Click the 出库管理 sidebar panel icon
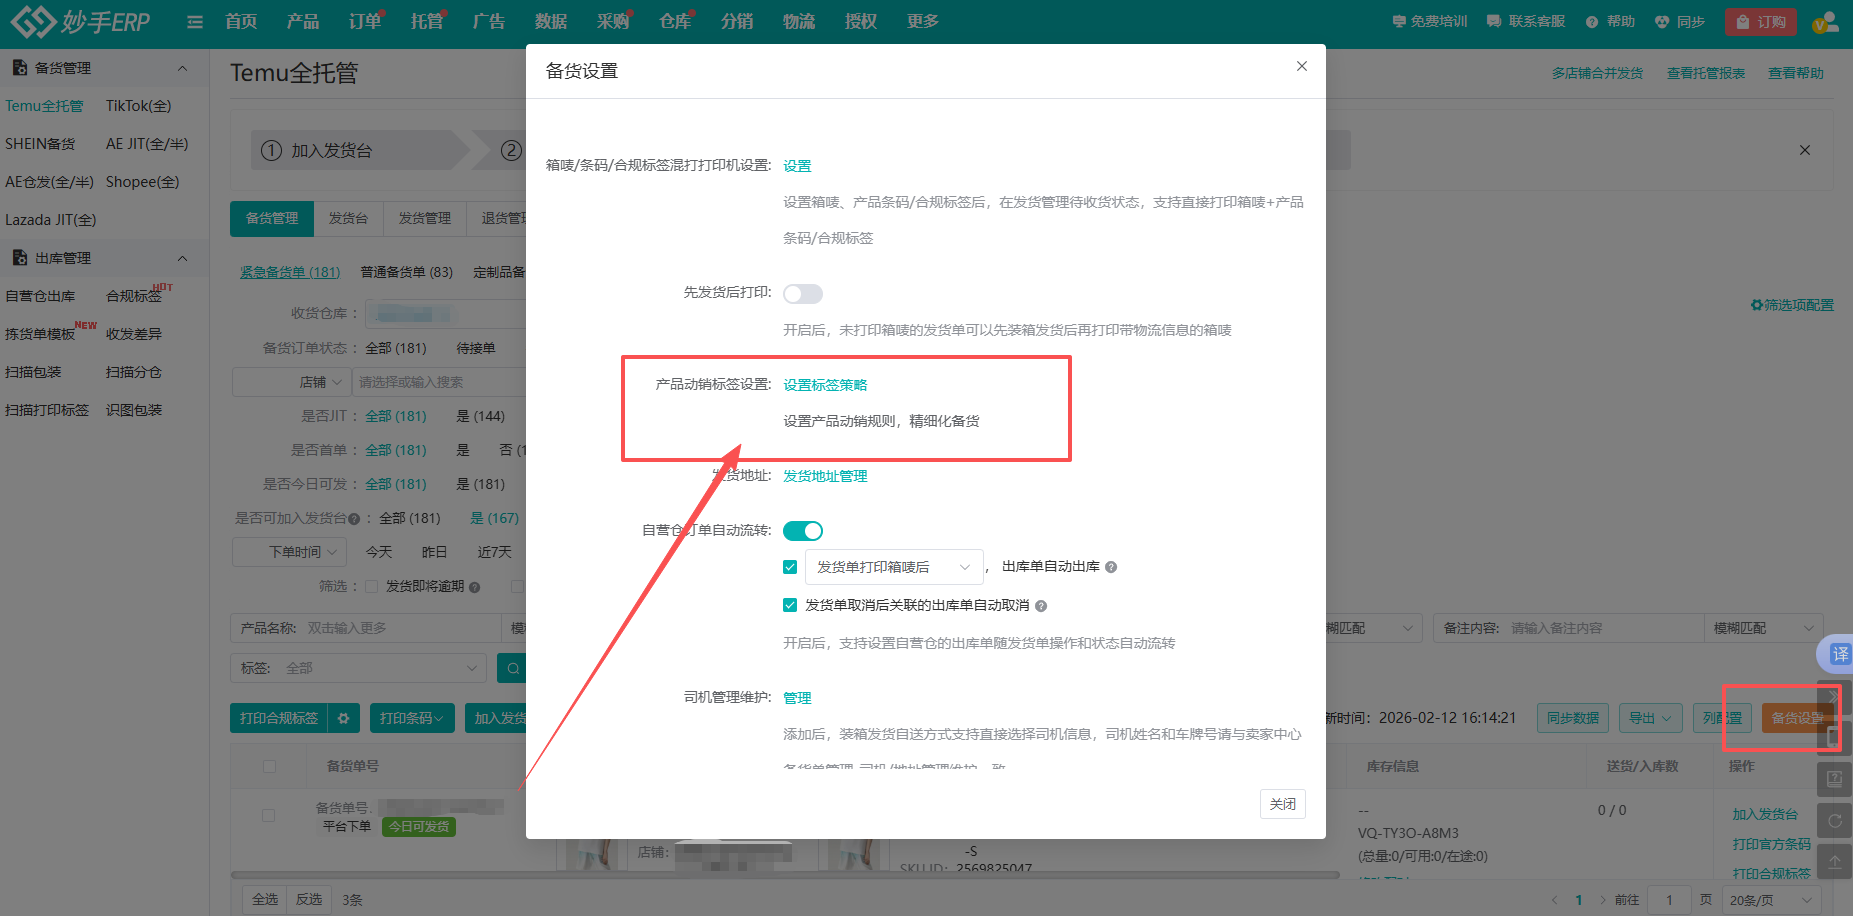The height and width of the screenshot is (916, 1853). [20, 257]
